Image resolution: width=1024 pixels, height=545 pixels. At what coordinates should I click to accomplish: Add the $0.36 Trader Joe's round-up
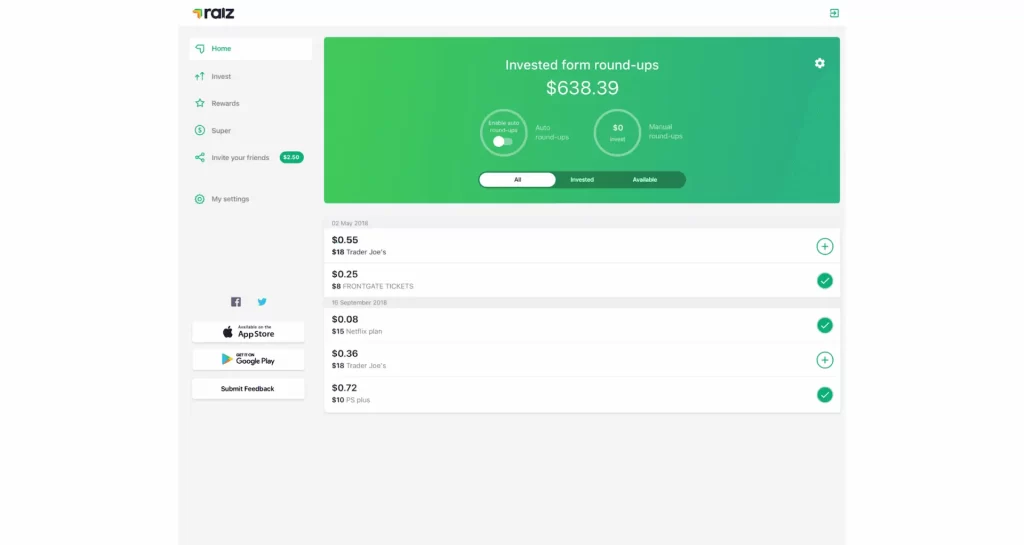click(825, 360)
